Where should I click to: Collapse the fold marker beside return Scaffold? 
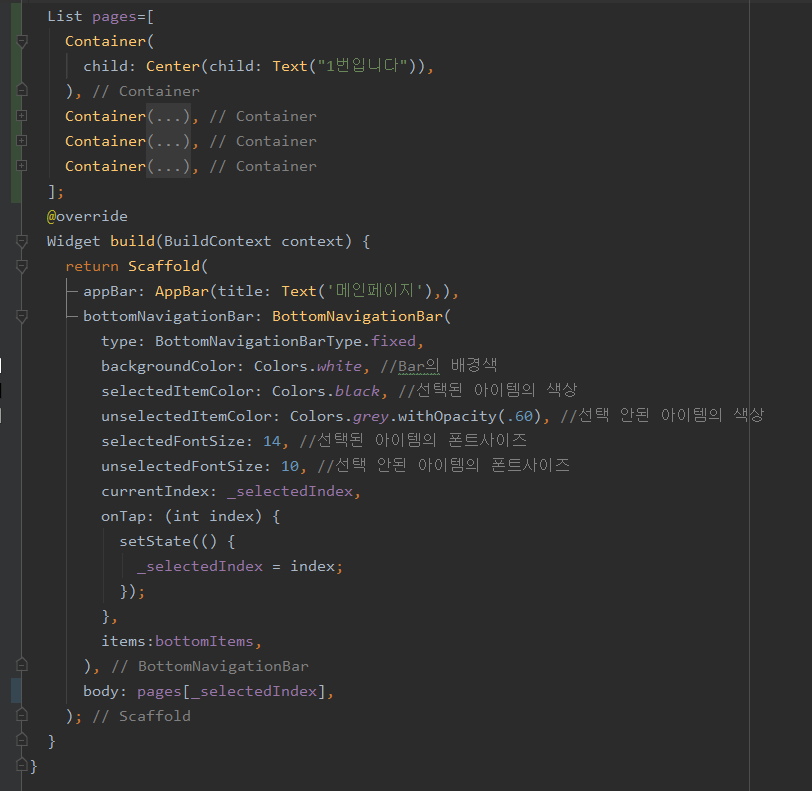tap(22, 266)
